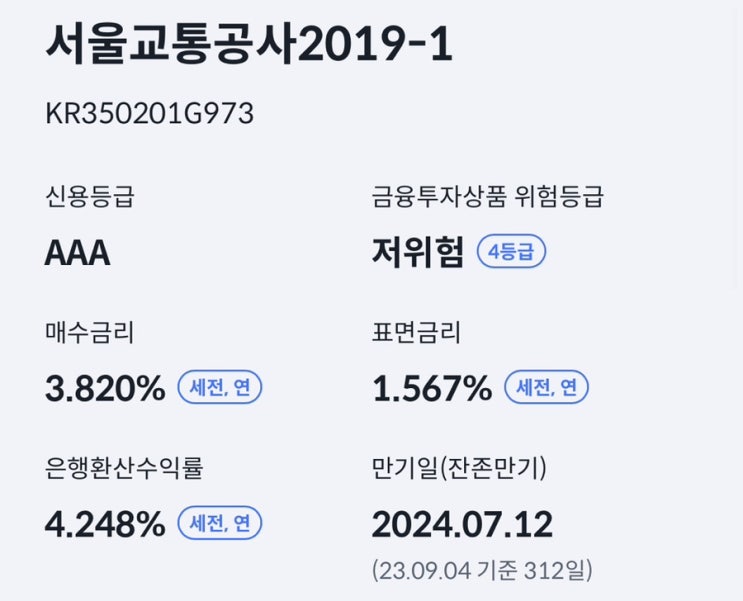Click the 매수금리 label
The image size is (743, 601).
89,333
